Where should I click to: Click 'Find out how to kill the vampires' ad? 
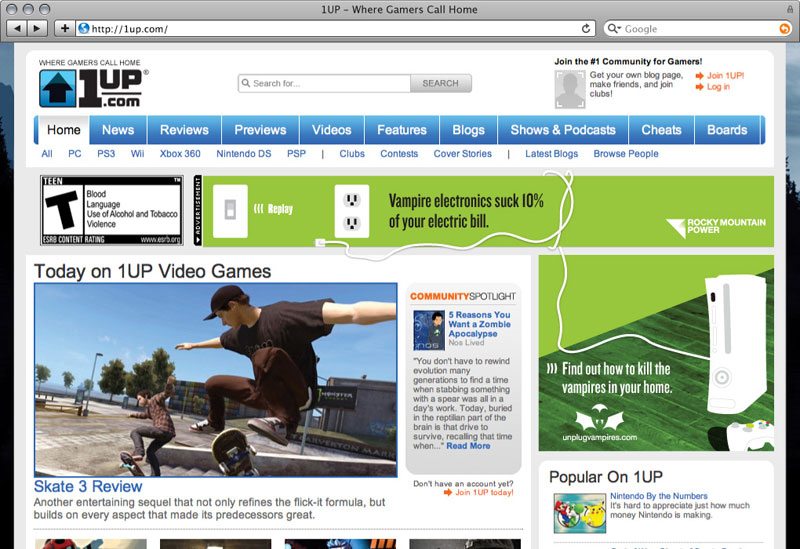[x=617, y=378]
